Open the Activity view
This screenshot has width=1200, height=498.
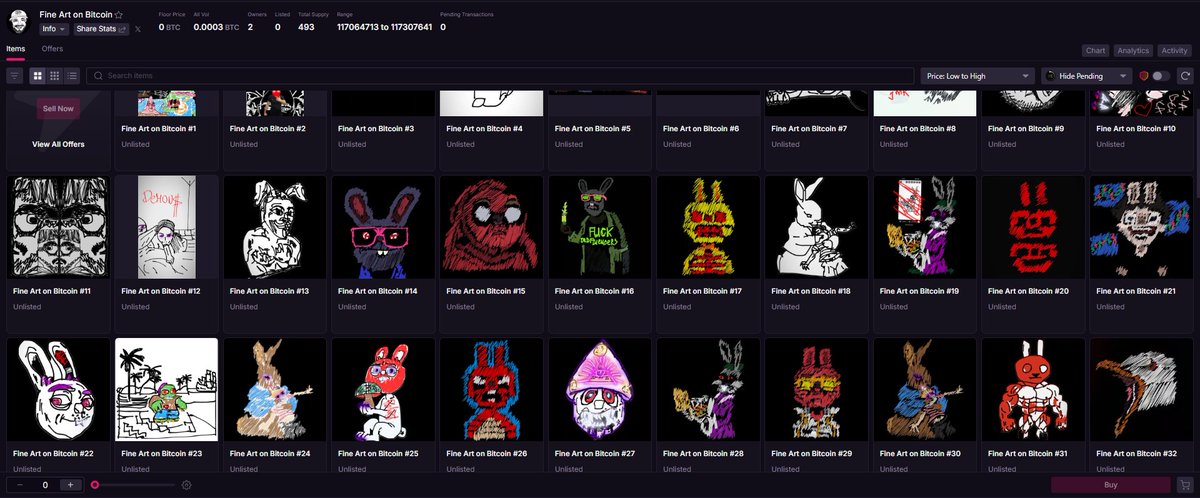coord(1174,50)
